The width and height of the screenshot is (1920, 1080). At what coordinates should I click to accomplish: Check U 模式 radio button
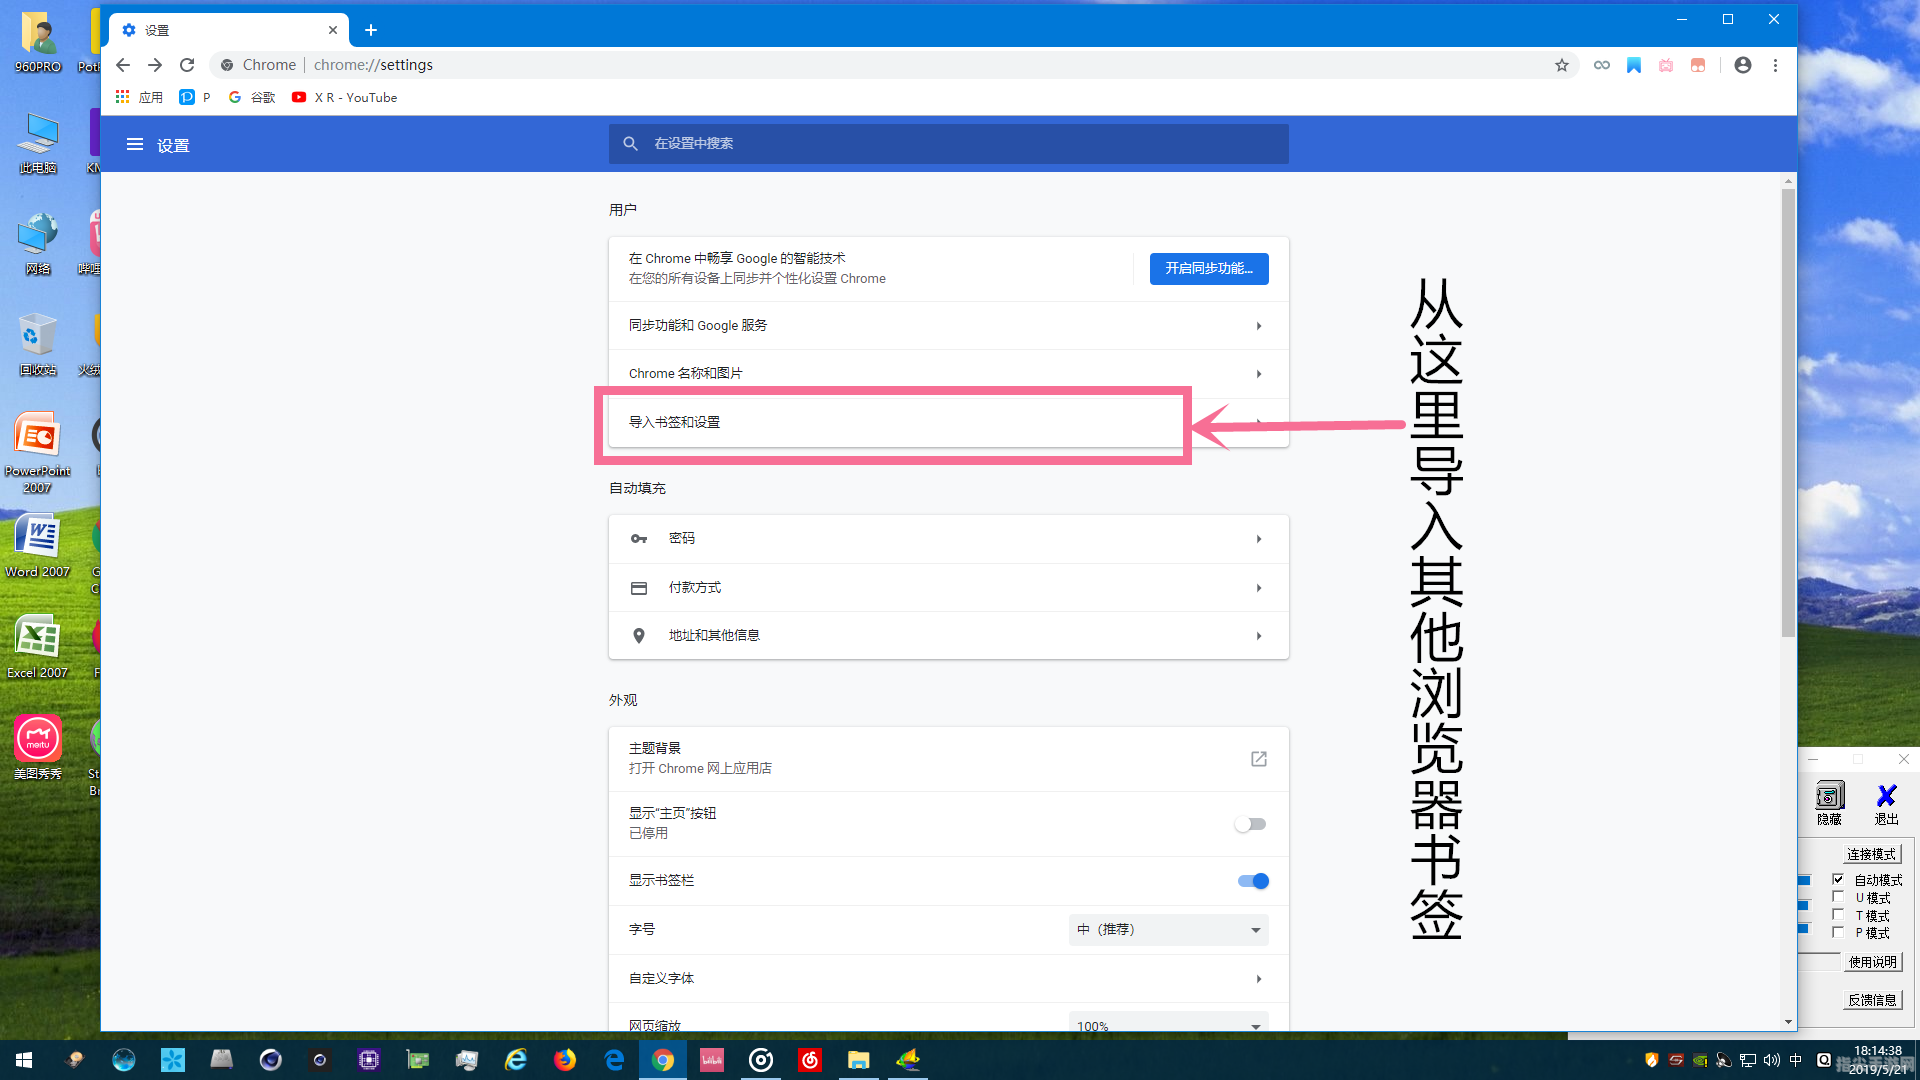point(1838,898)
